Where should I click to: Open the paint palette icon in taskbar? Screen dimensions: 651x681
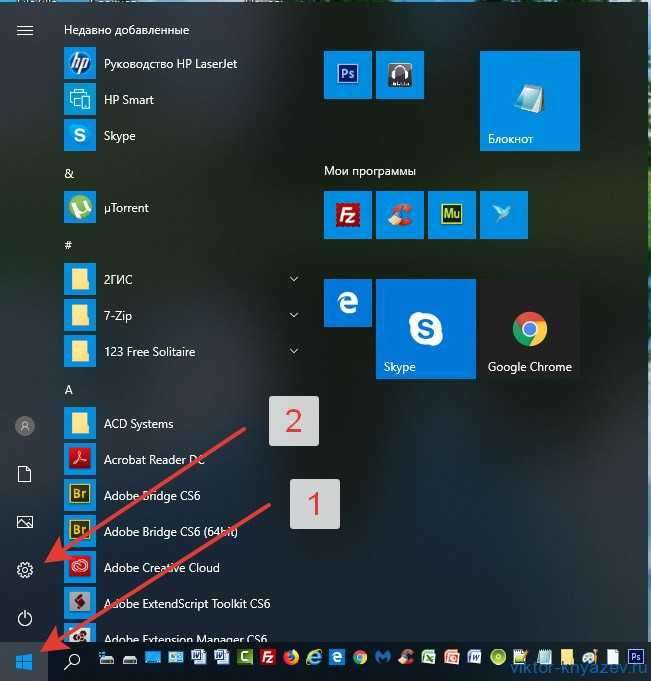(589, 657)
